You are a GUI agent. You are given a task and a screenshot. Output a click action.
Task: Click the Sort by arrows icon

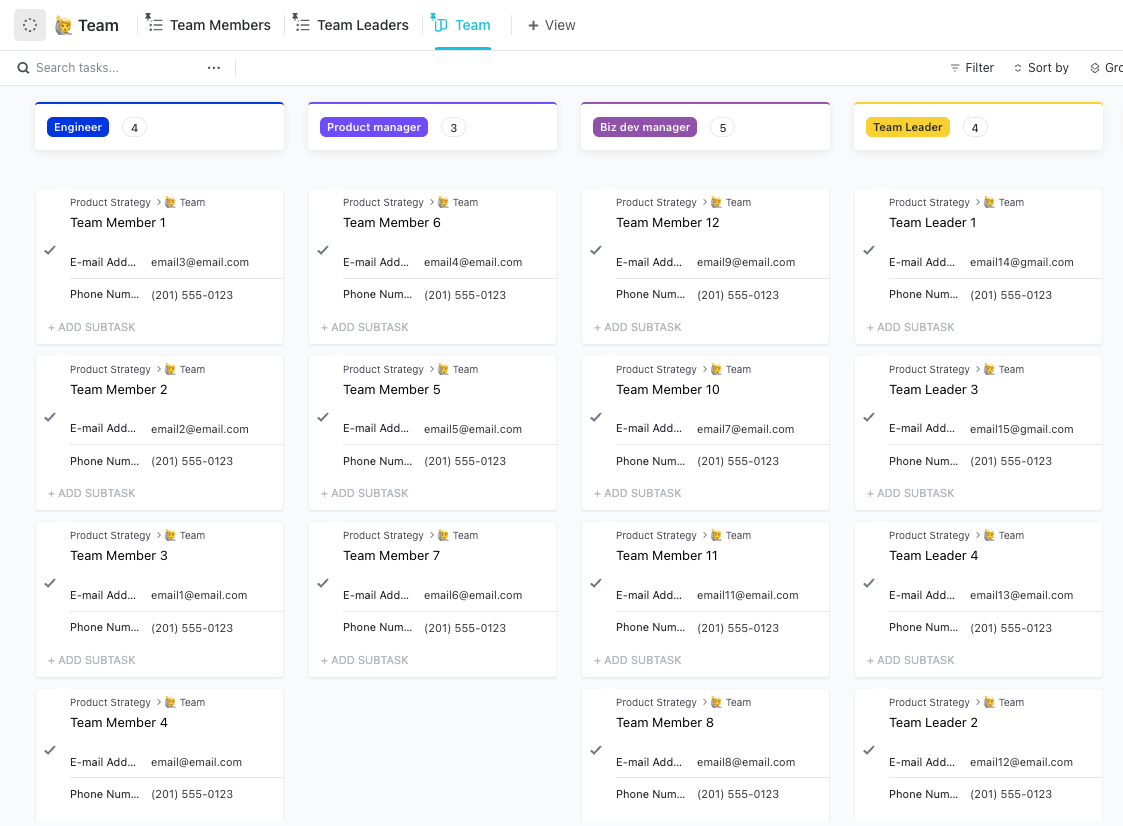point(1018,68)
